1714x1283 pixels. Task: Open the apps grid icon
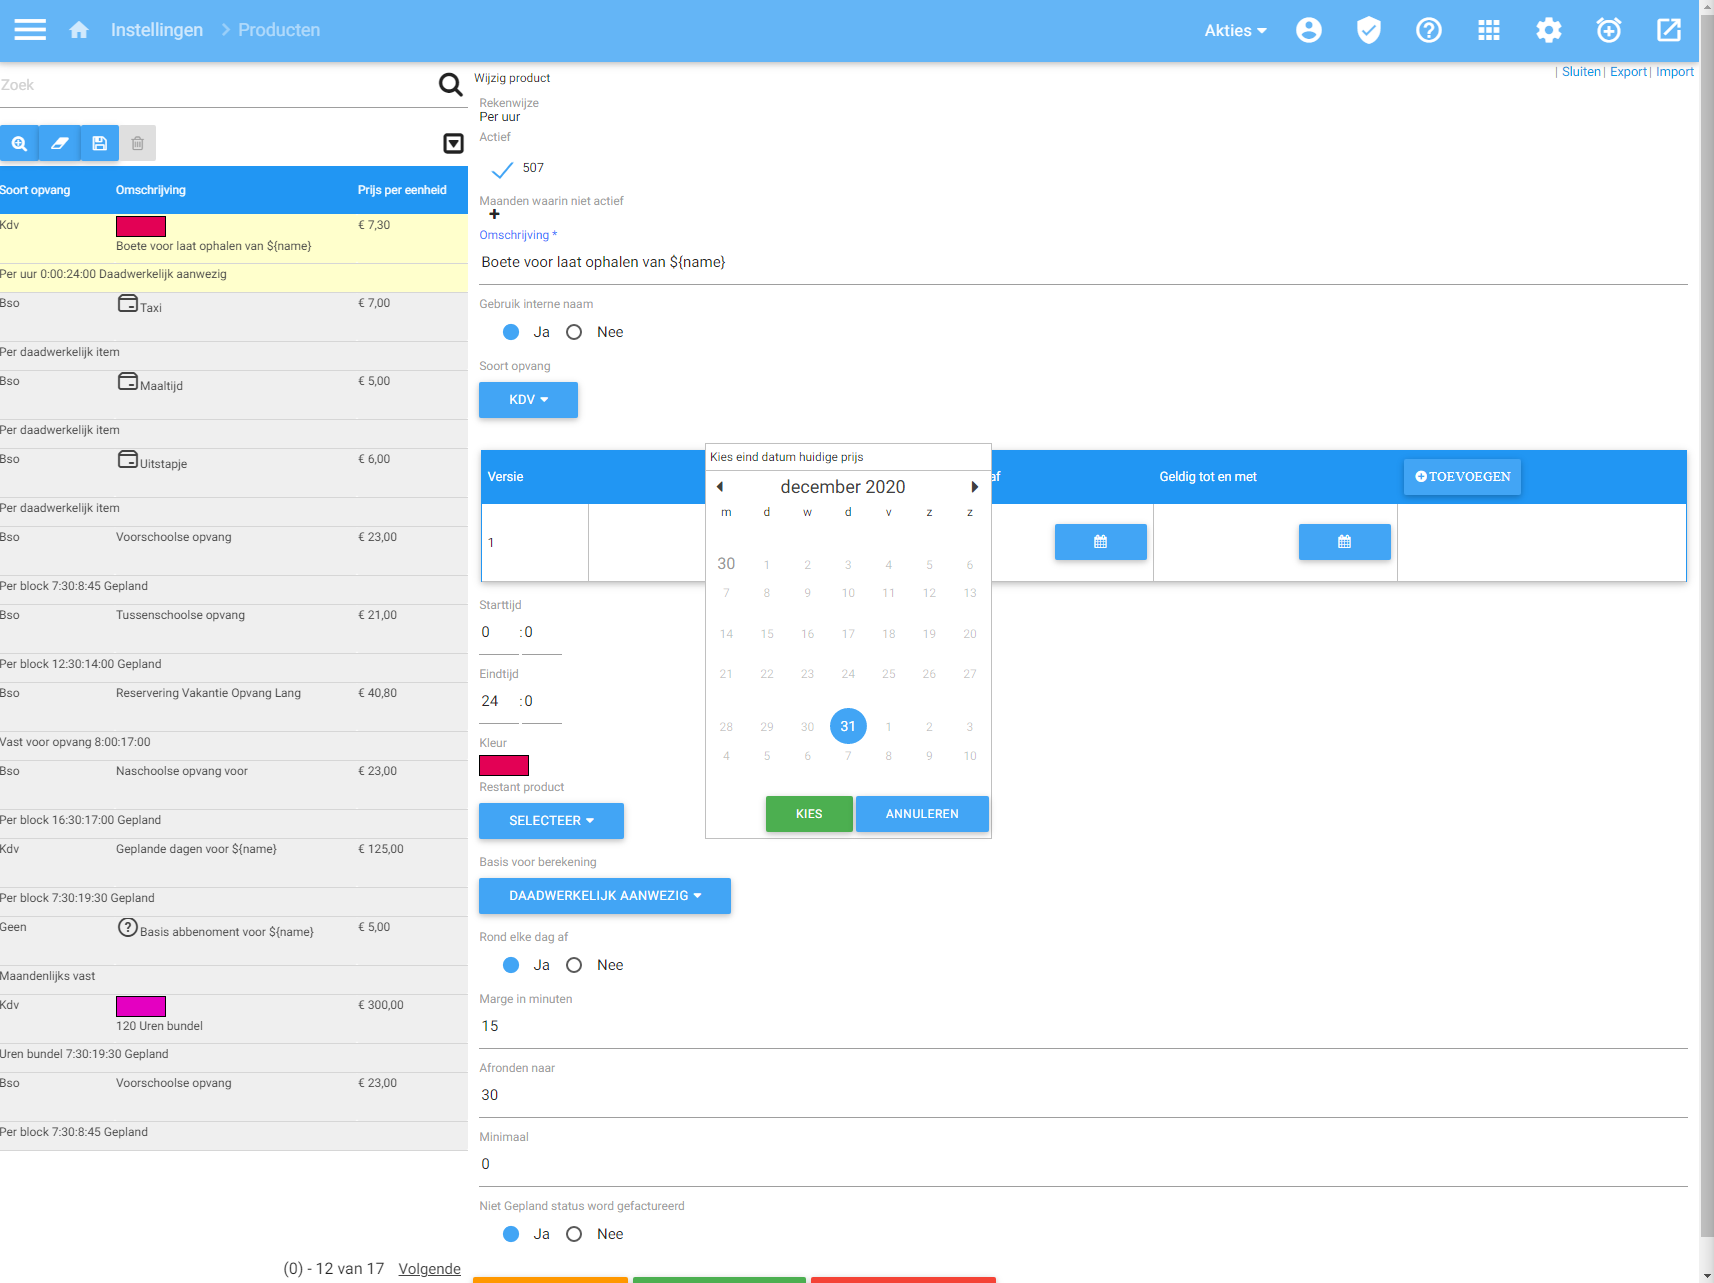[x=1488, y=30]
